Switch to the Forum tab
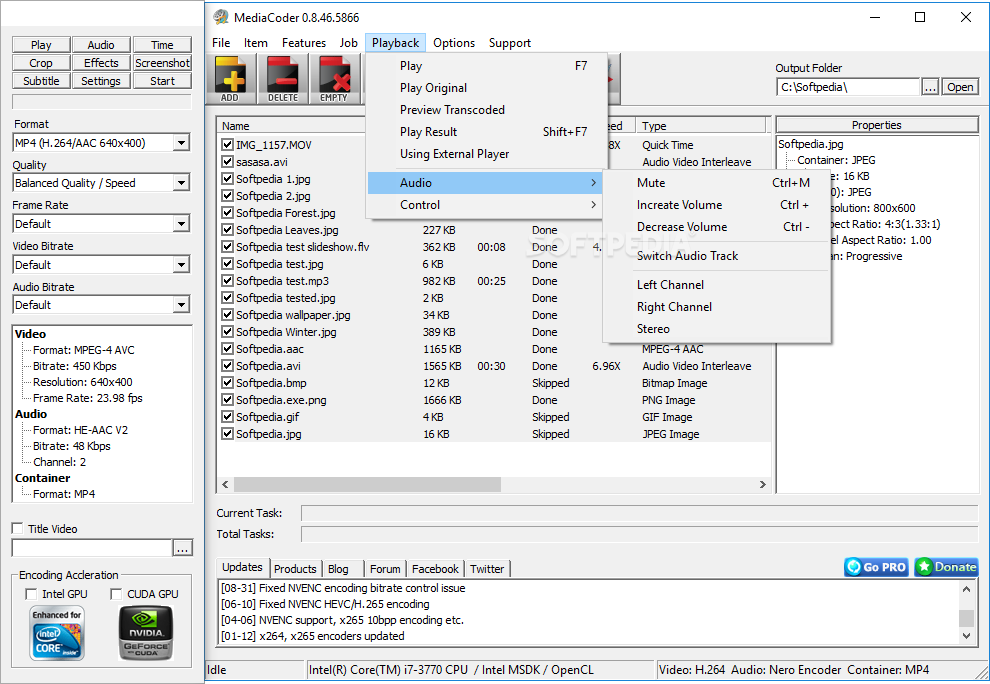Viewport: 990px width, 684px height. tap(385, 568)
